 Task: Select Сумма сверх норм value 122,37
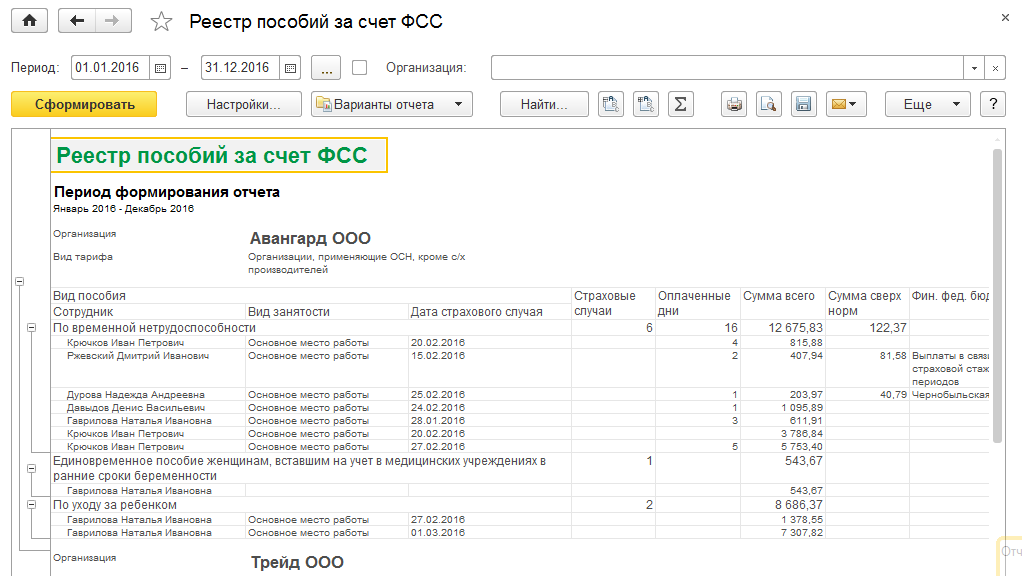pos(868,328)
